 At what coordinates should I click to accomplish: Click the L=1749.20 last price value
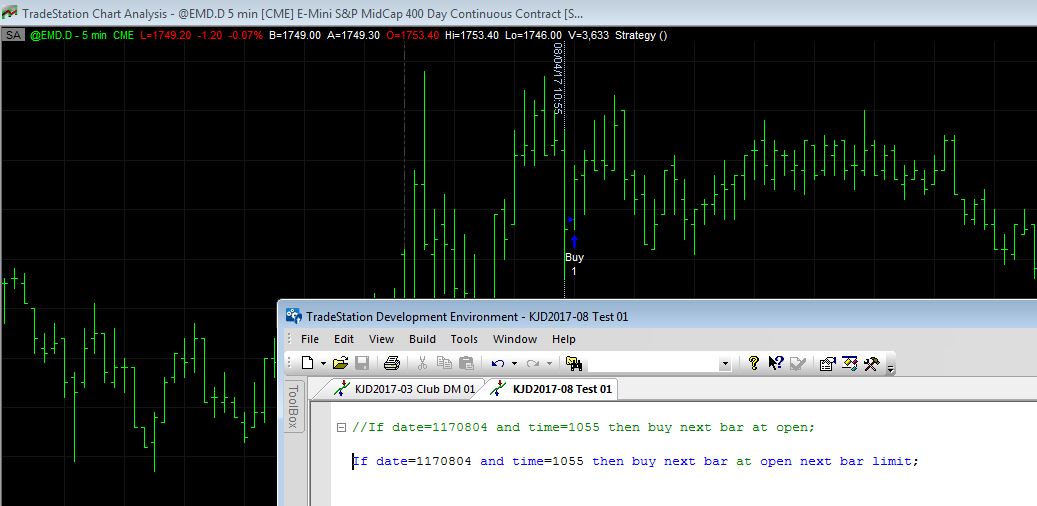pyautogui.click(x=165, y=35)
